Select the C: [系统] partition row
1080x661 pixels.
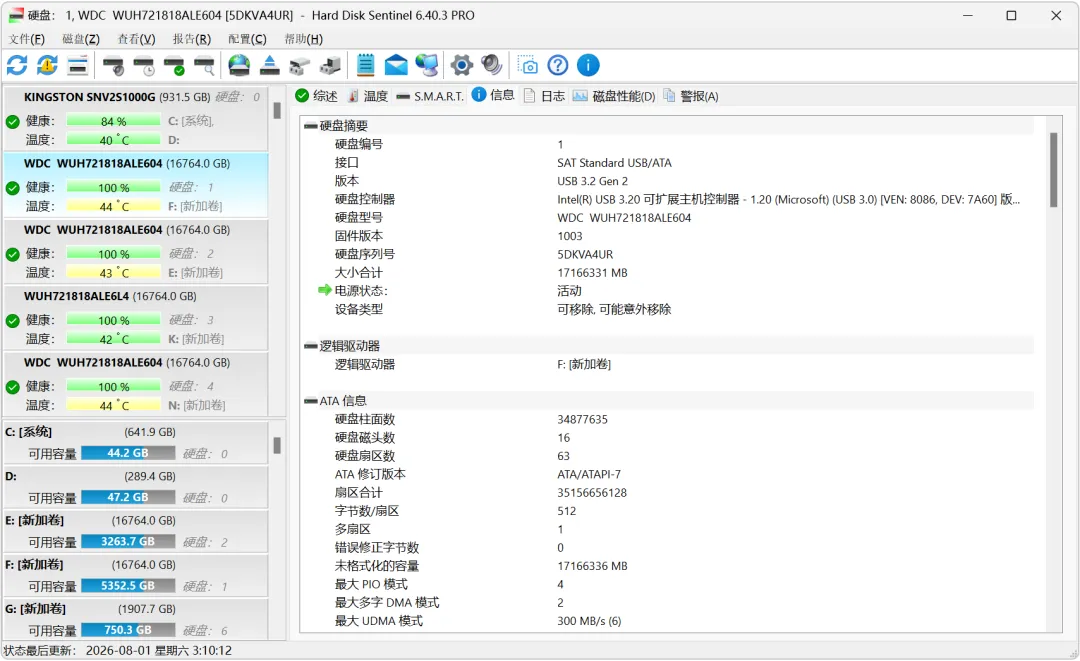(x=136, y=442)
